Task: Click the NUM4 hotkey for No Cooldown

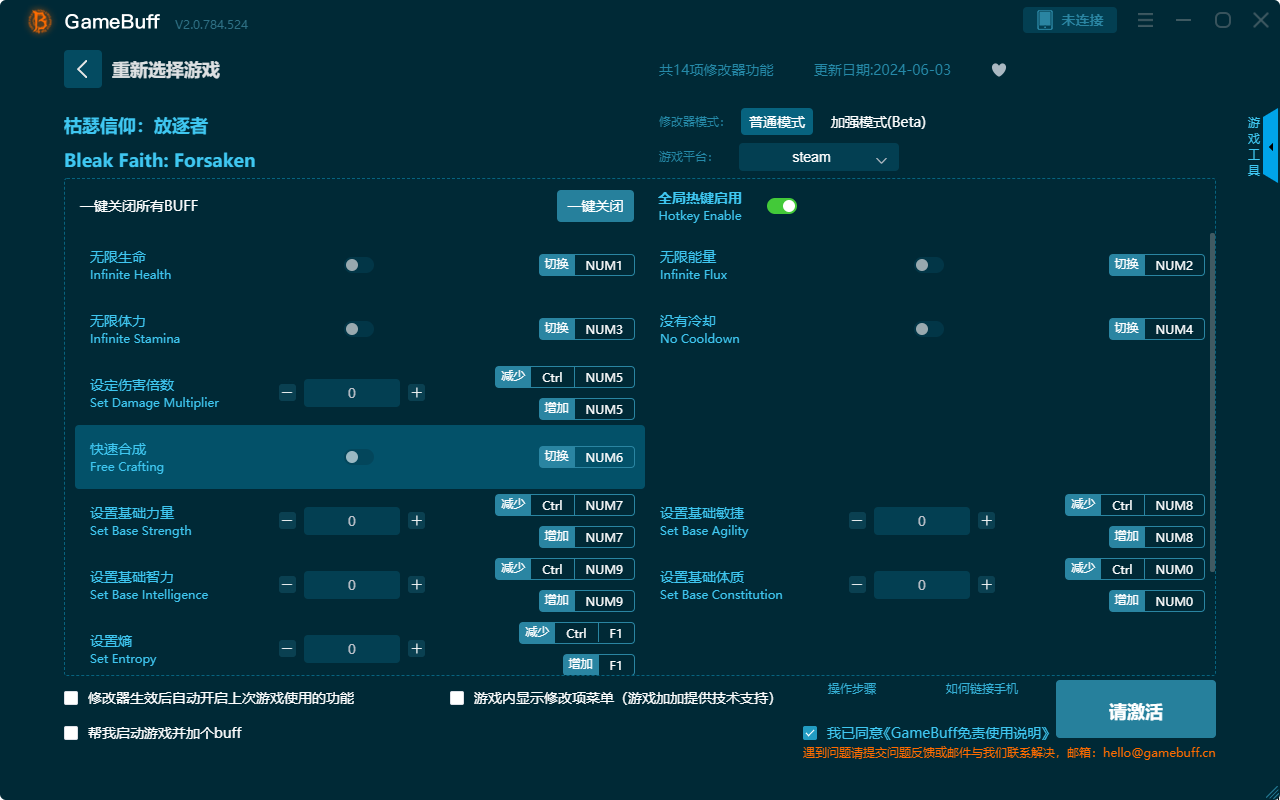Action: 1174,329
